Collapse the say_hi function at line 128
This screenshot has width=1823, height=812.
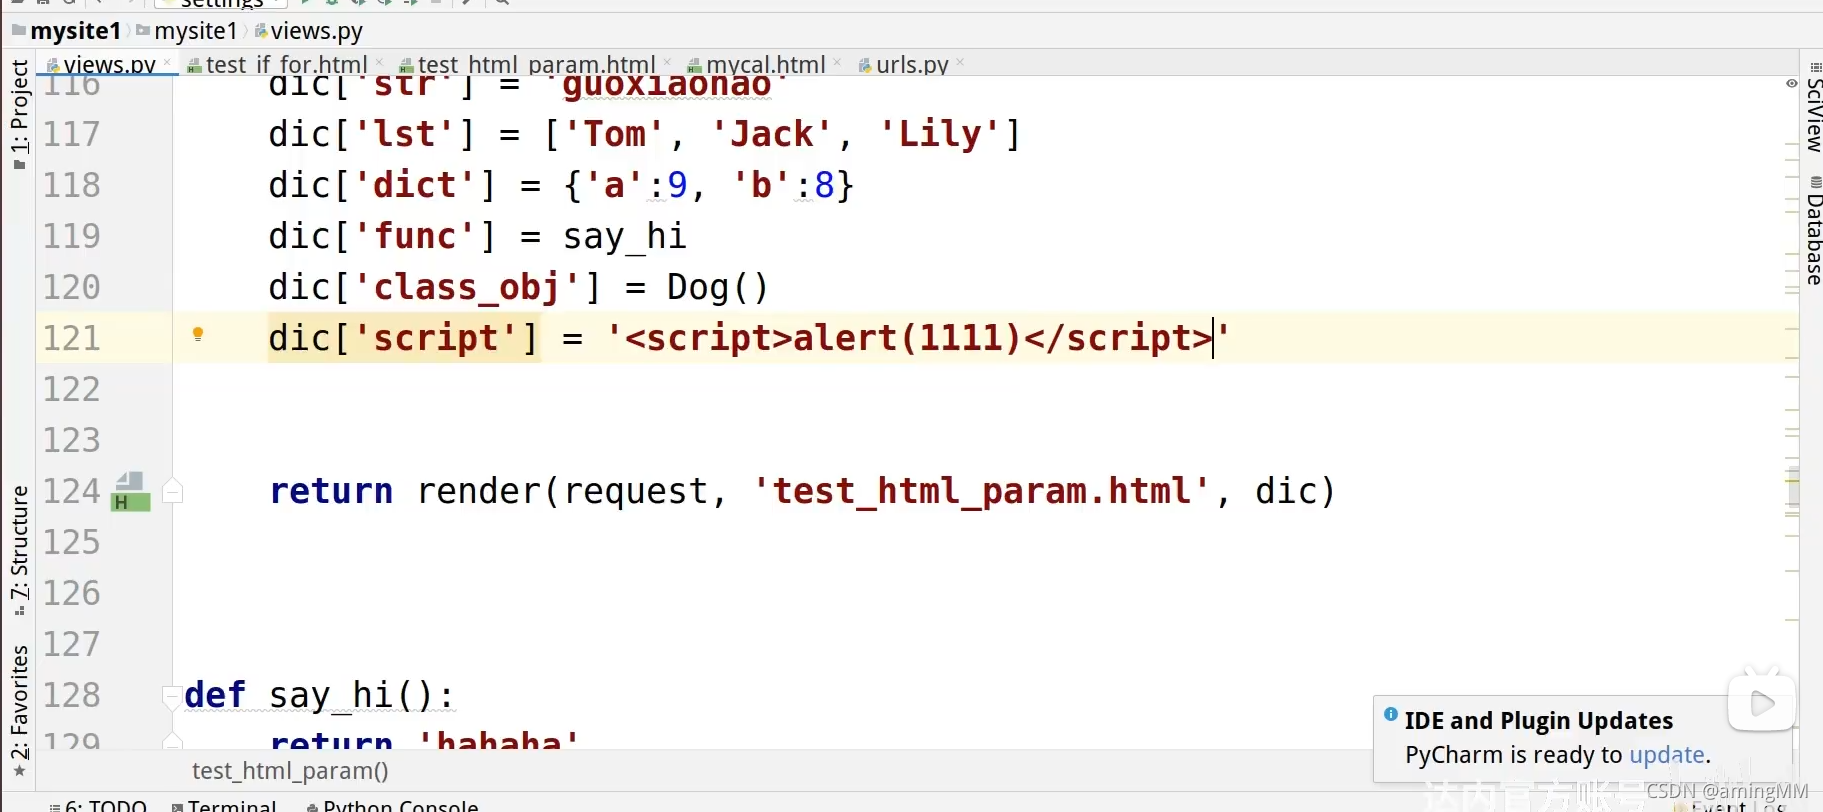click(172, 695)
